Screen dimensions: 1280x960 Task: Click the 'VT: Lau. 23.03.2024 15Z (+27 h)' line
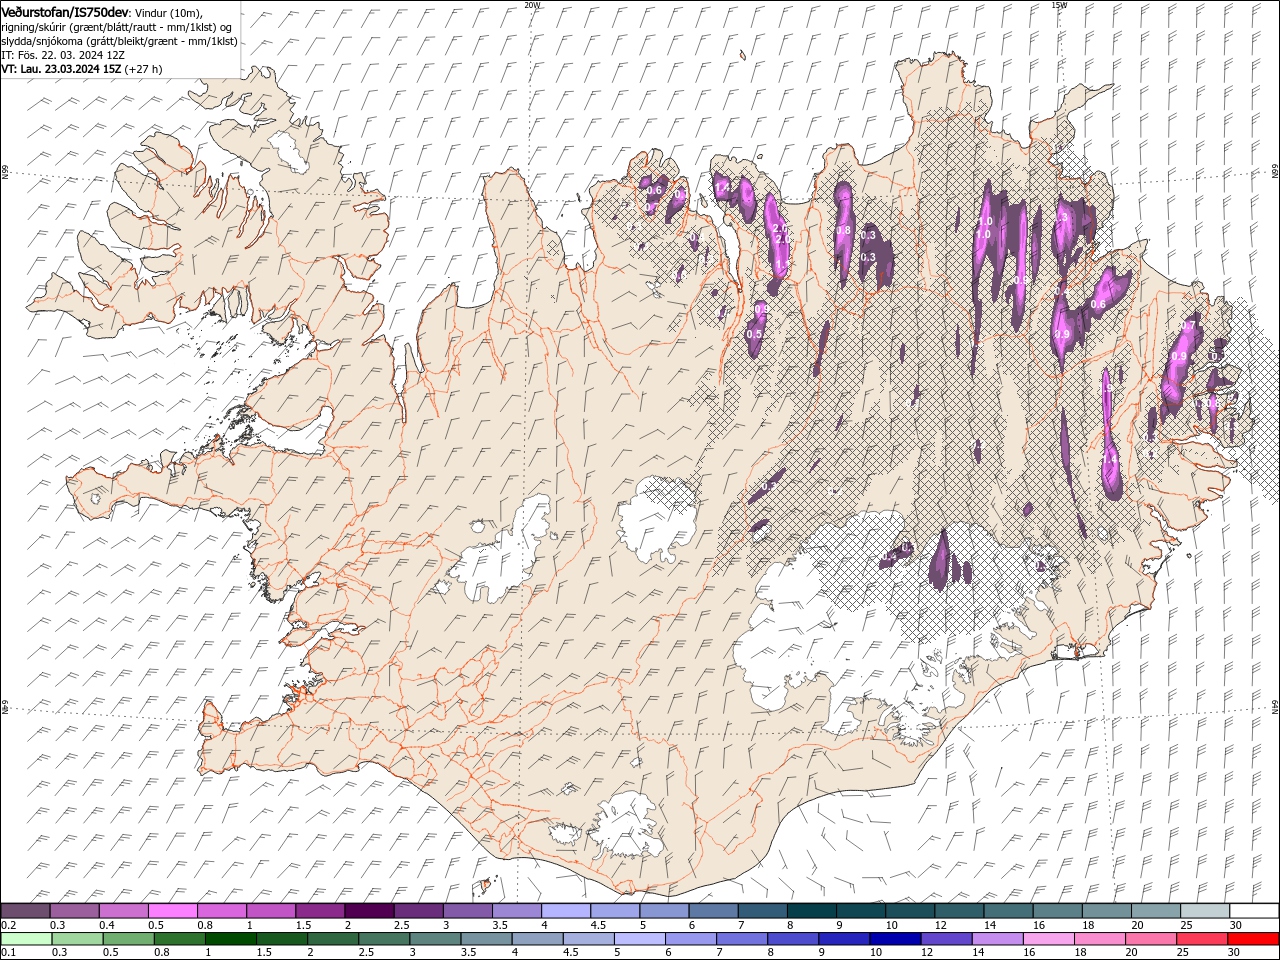(x=82, y=69)
